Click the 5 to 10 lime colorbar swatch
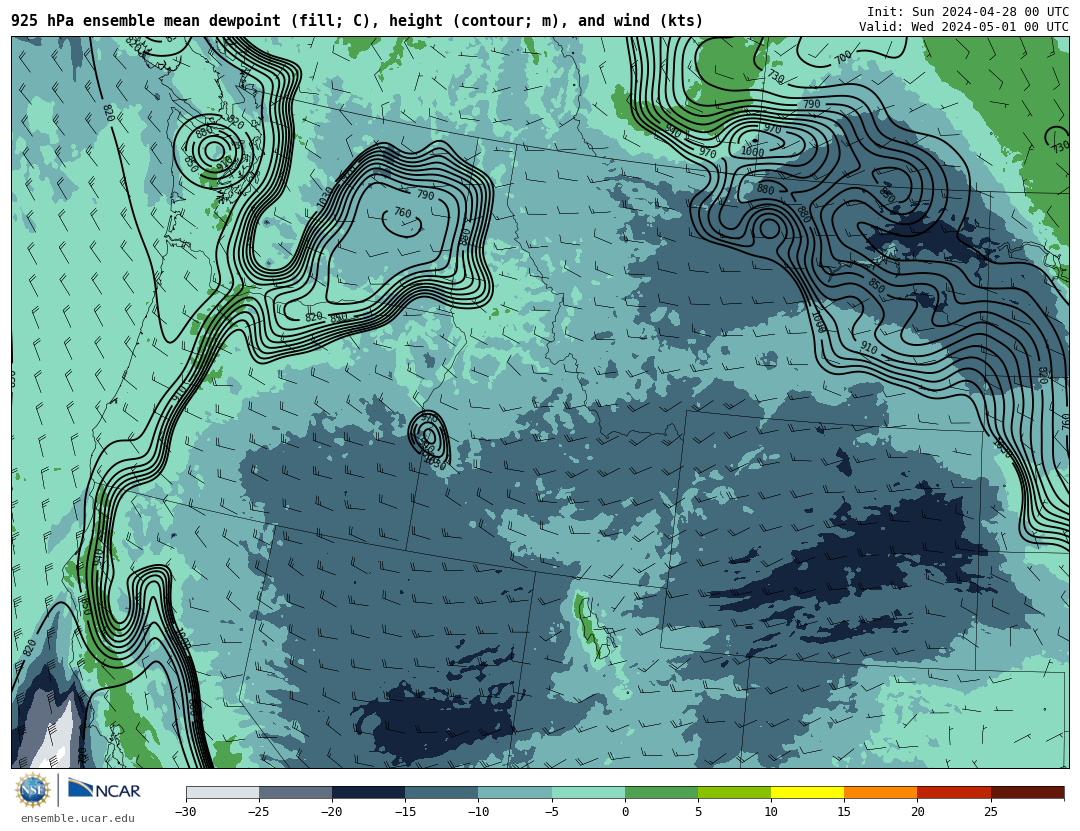1080x831 pixels. (x=734, y=792)
